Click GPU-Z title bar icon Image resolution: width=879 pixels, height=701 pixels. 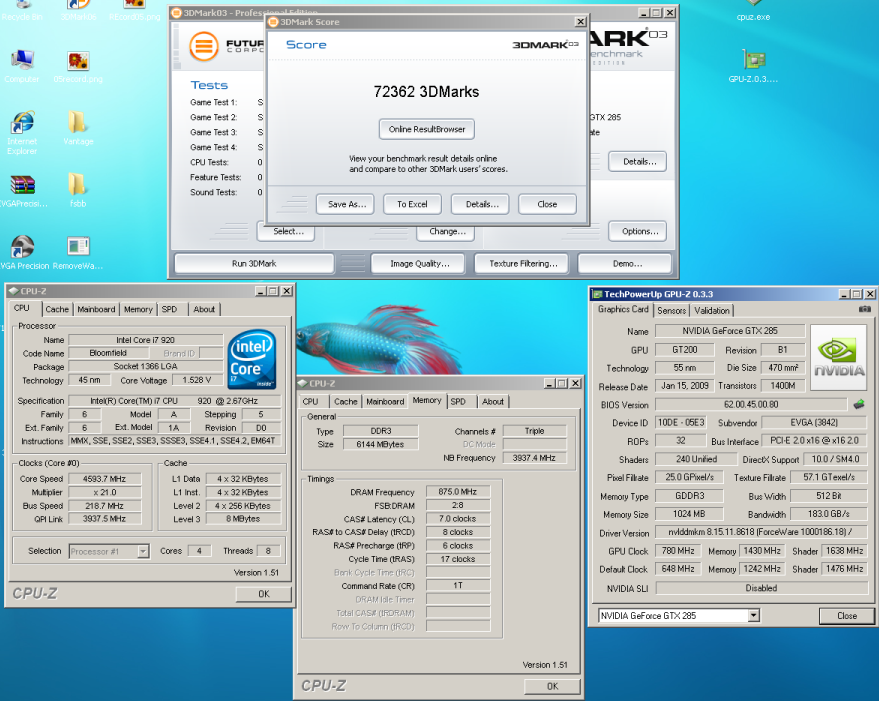tap(598, 294)
